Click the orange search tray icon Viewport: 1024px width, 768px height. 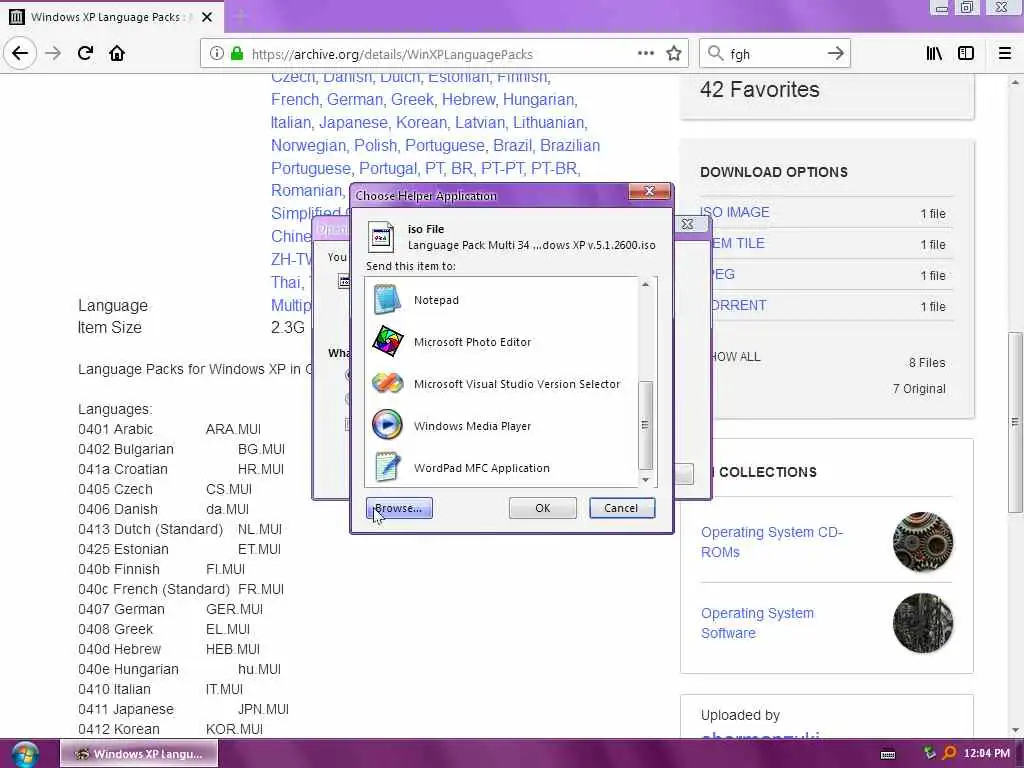click(x=949, y=753)
